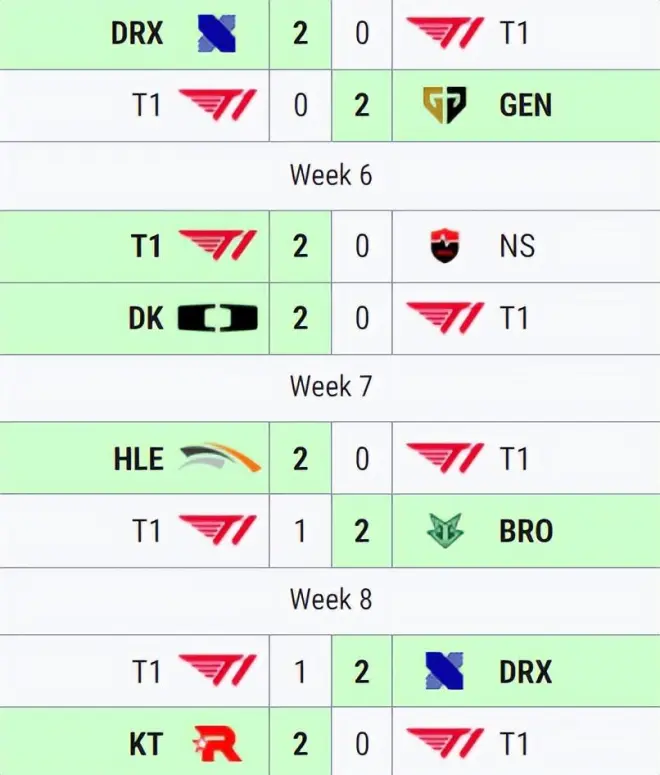Open the GEN team name link

coord(525,105)
